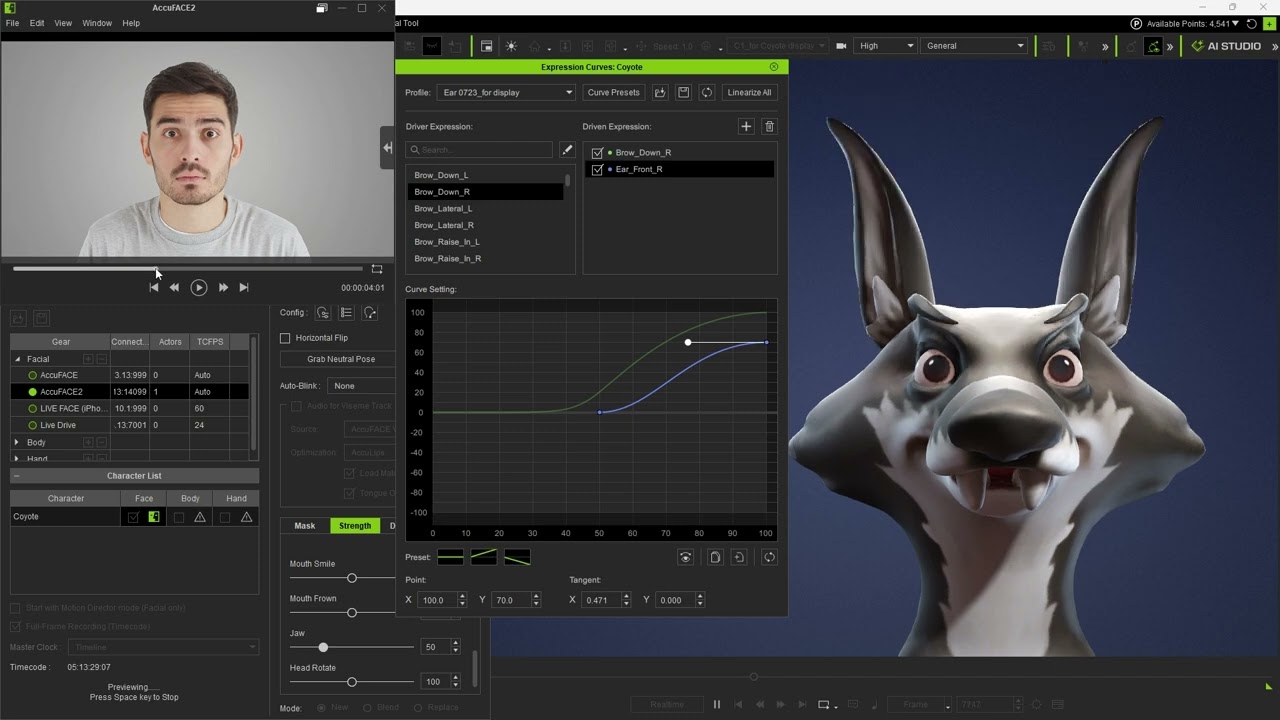Open the Edit menu in AccuFACE2
The image size is (1280, 720).
[37, 23]
